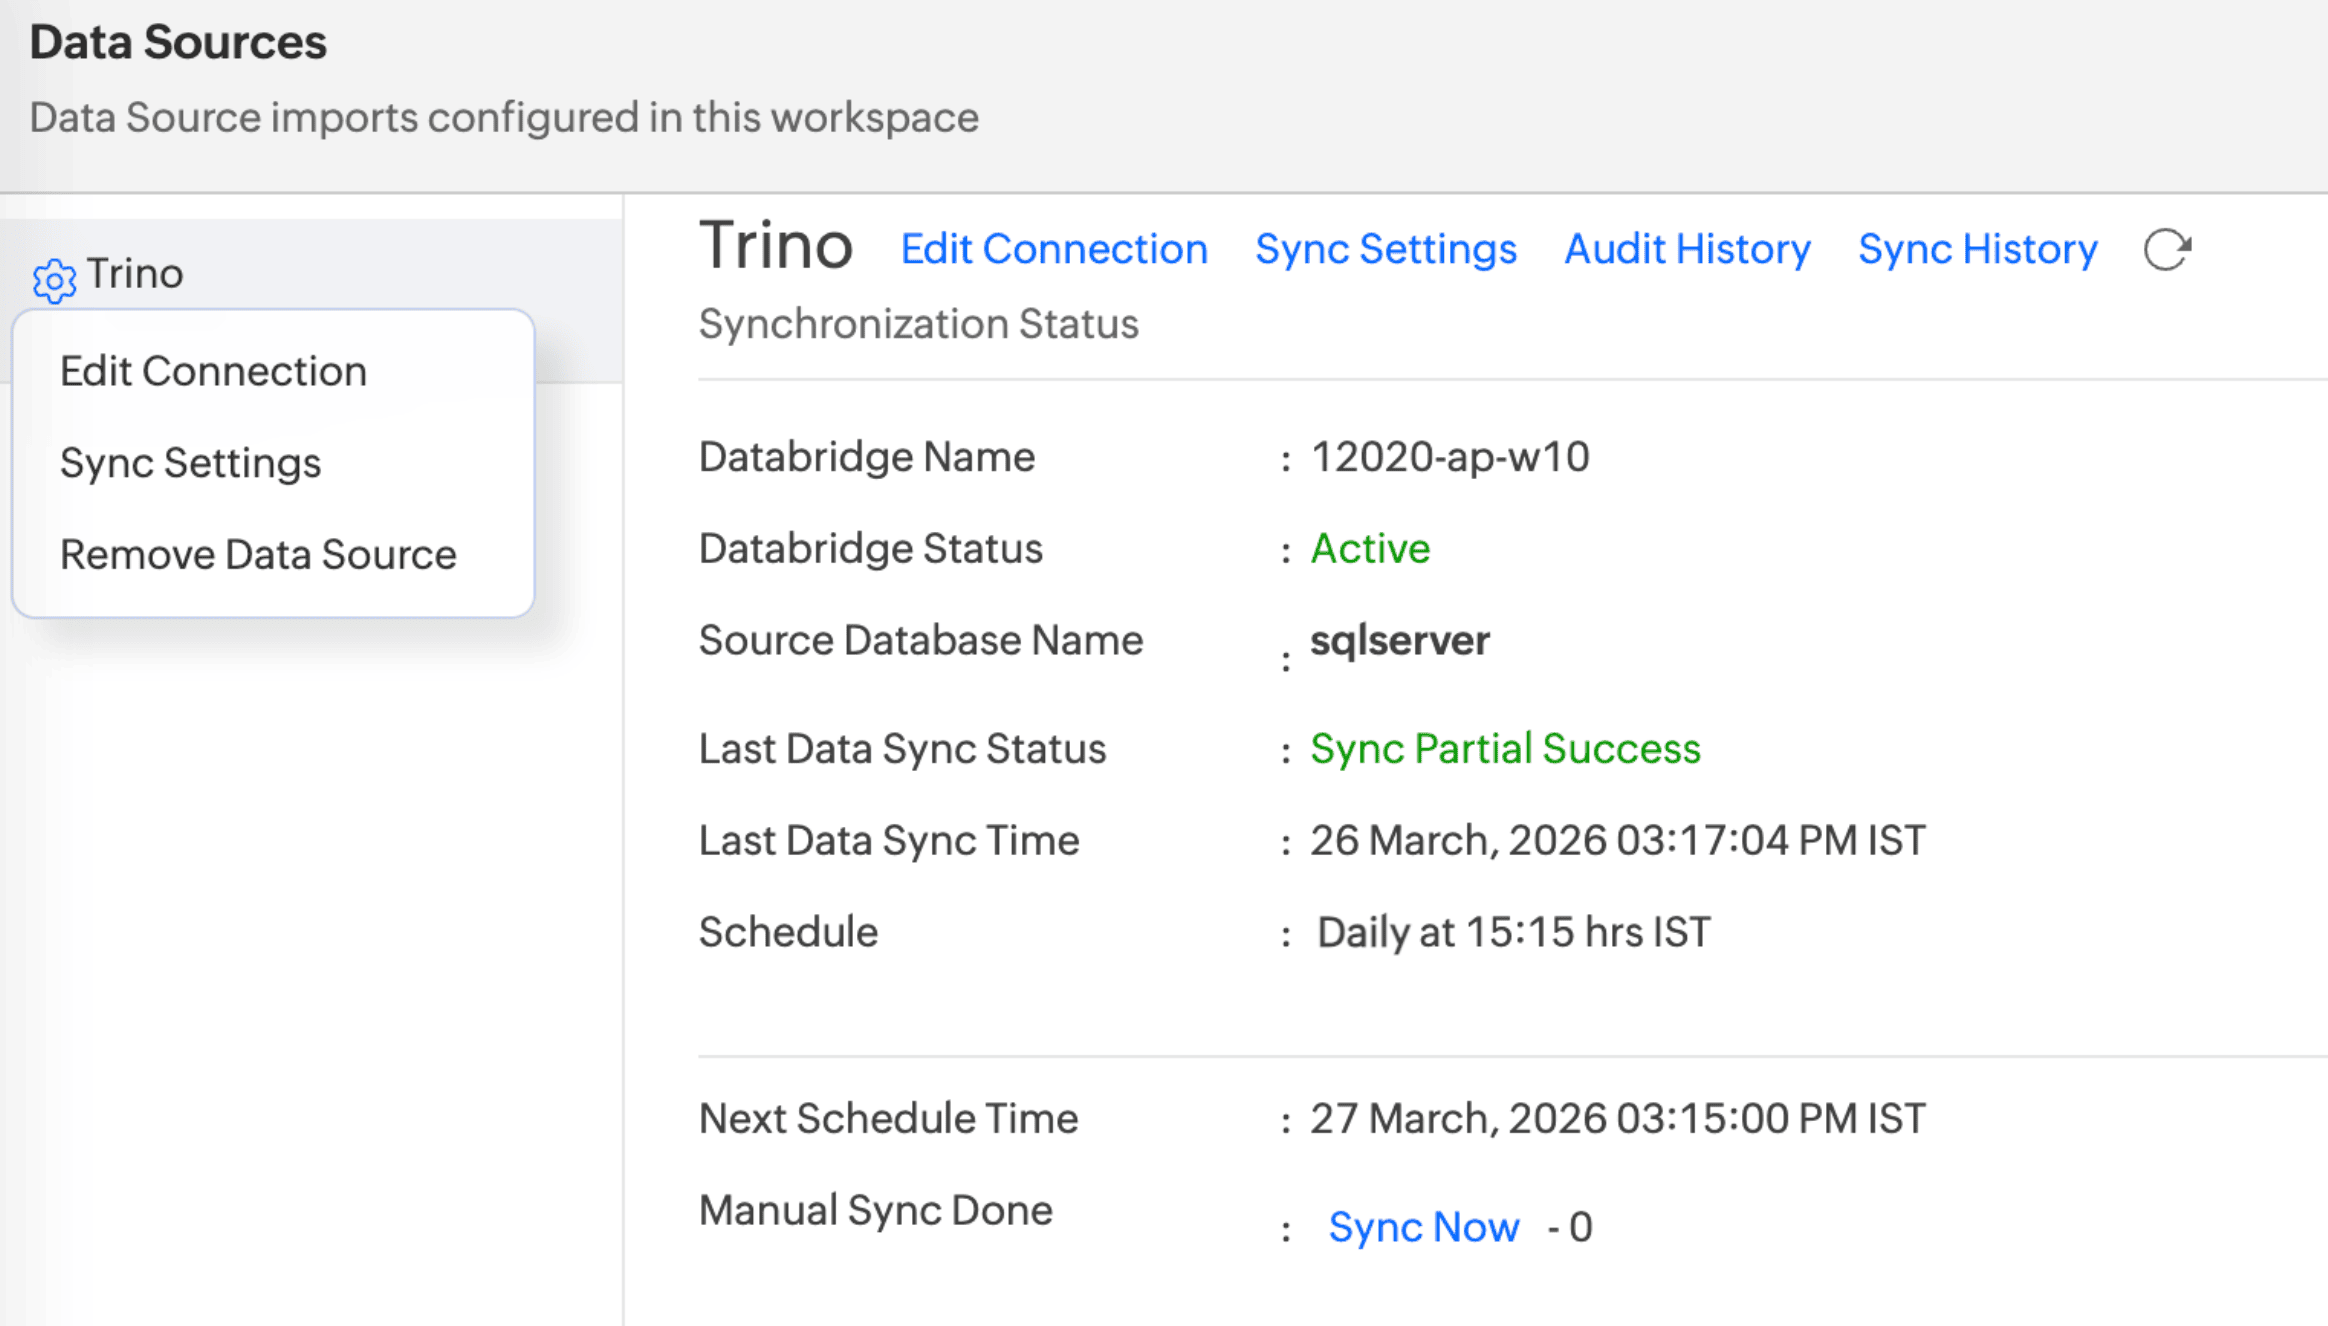Click the Active databridge status
The height and width of the screenshot is (1326, 2328).
[x=1370, y=548]
